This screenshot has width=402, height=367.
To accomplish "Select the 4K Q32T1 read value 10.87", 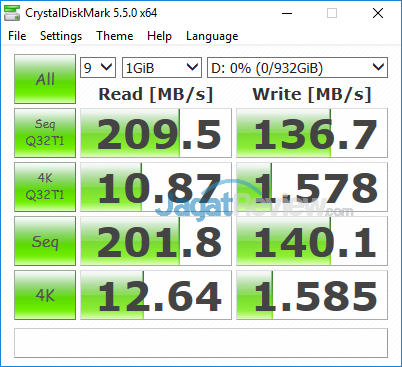I will click(x=156, y=187).
